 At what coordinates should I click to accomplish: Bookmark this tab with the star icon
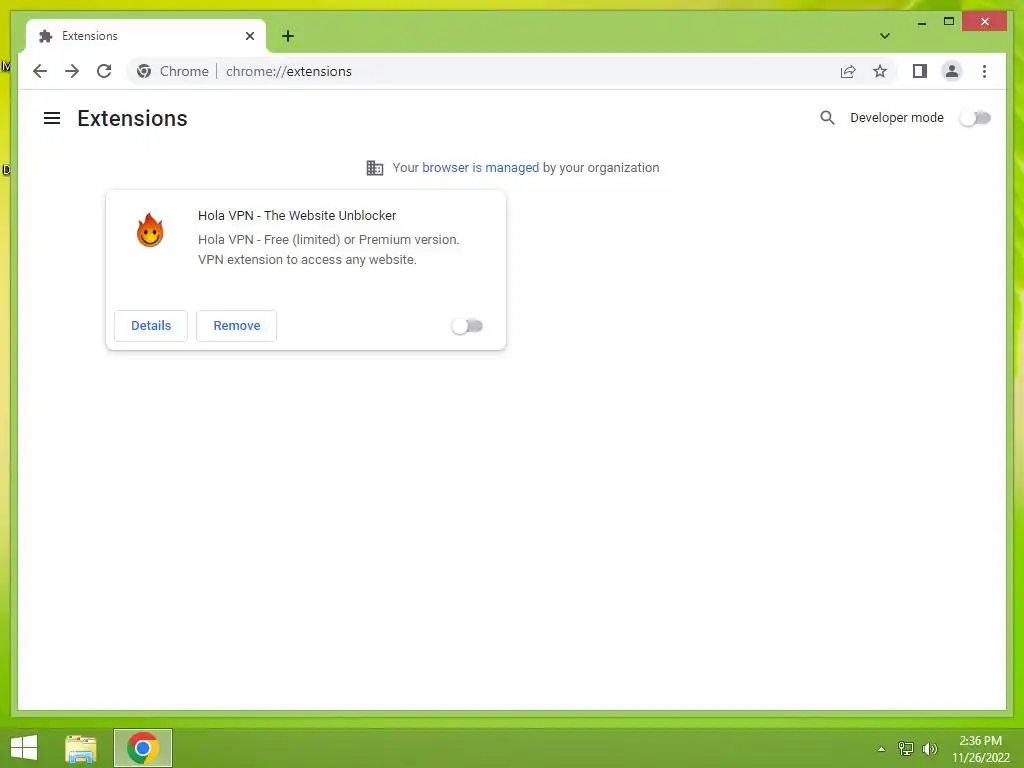pyautogui.click(x=880, y=71)
